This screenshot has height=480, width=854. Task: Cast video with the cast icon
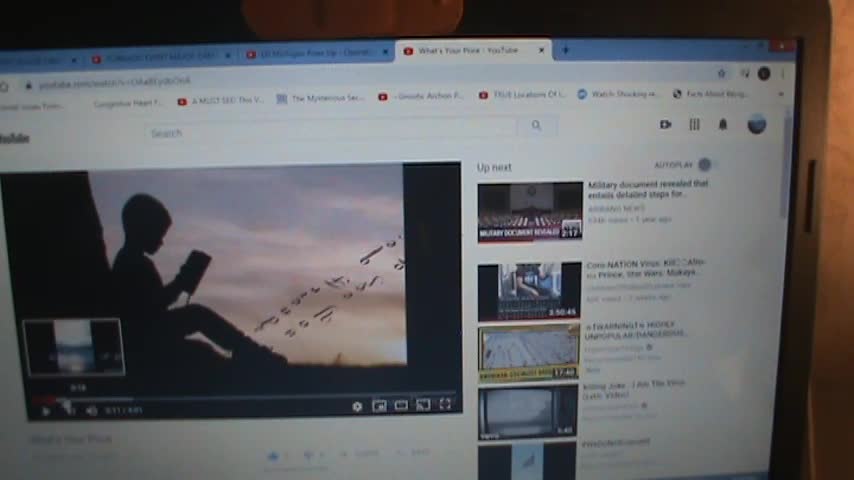[423, 404]
